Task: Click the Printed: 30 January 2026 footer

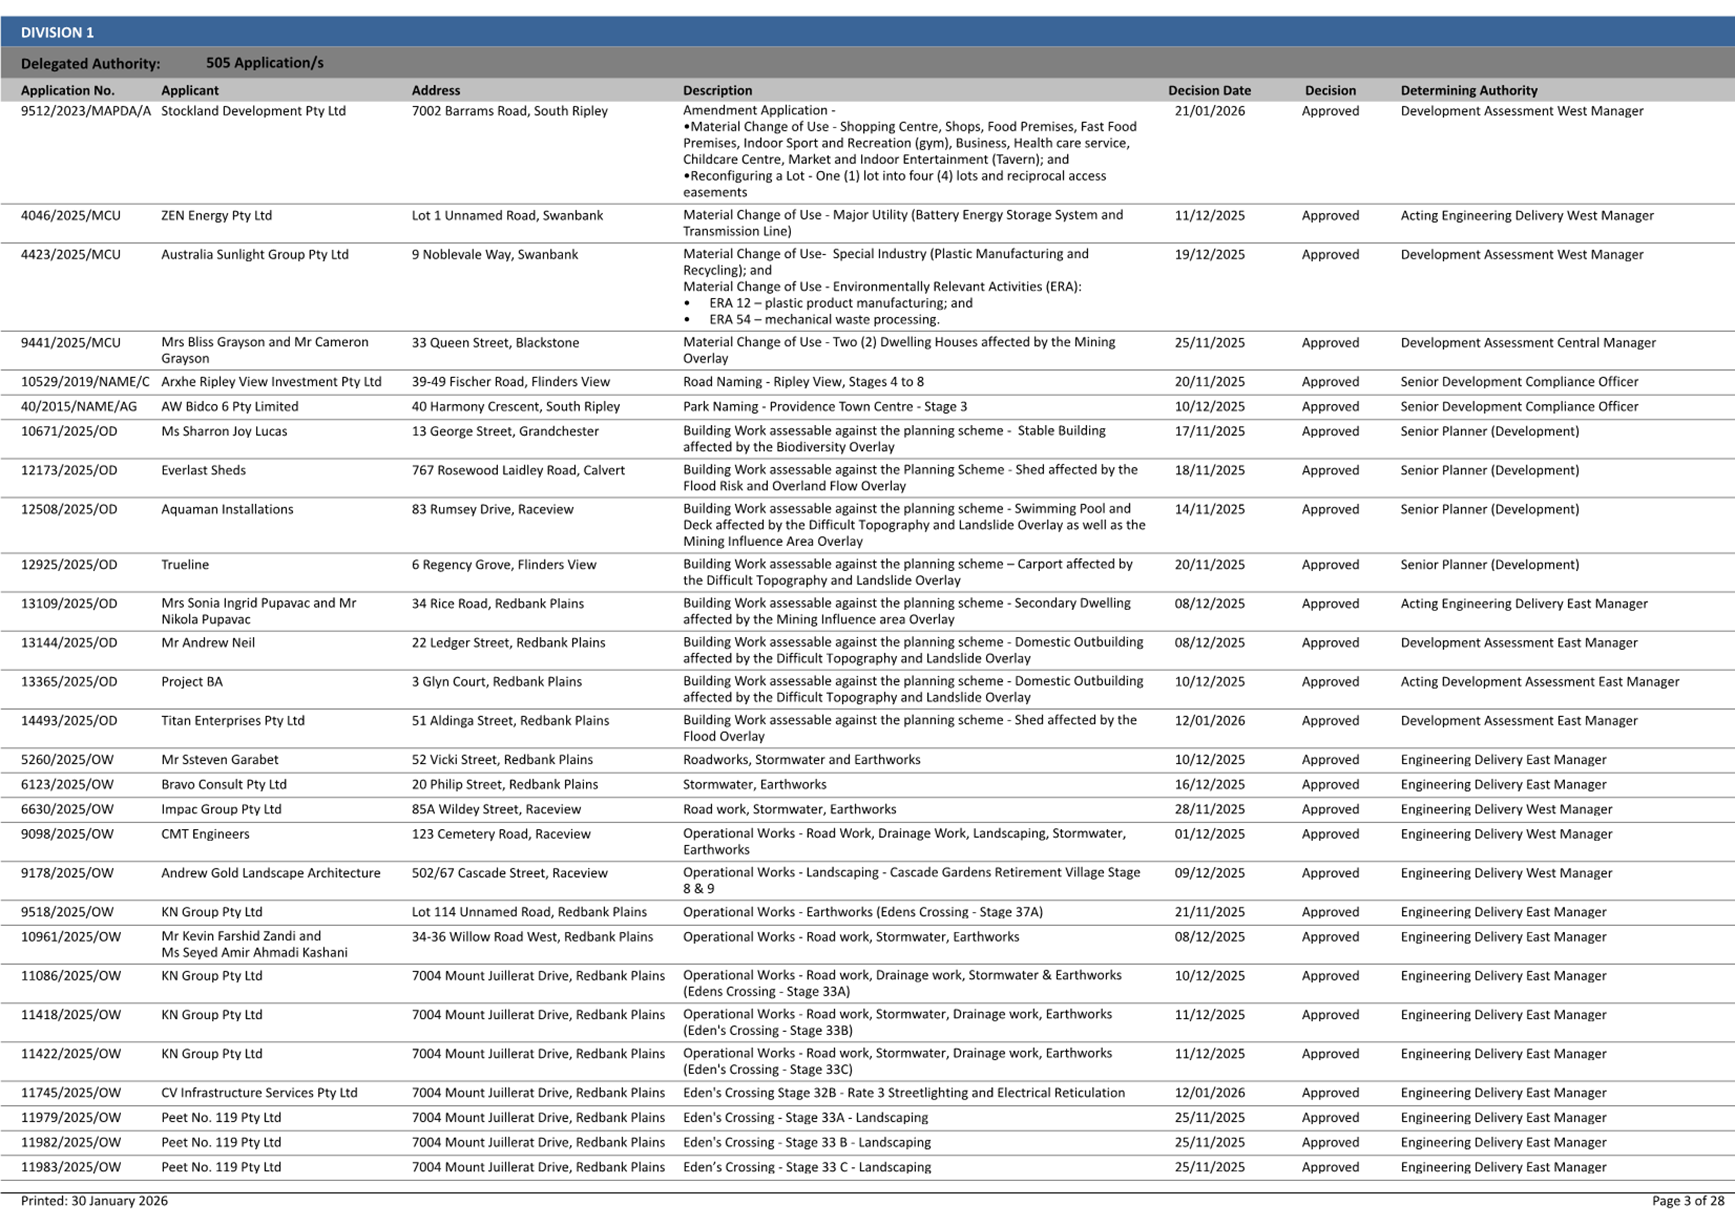Action: (94, 1200)
